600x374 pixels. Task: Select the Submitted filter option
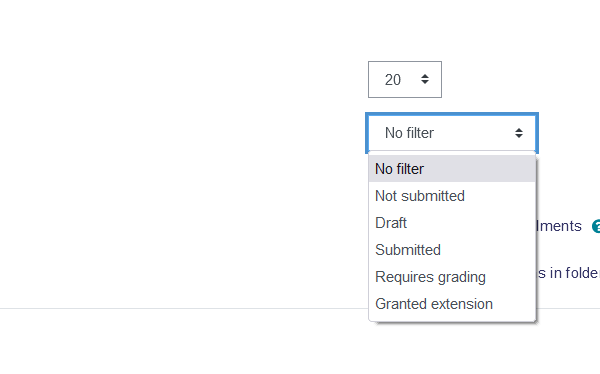coord(452,250)
